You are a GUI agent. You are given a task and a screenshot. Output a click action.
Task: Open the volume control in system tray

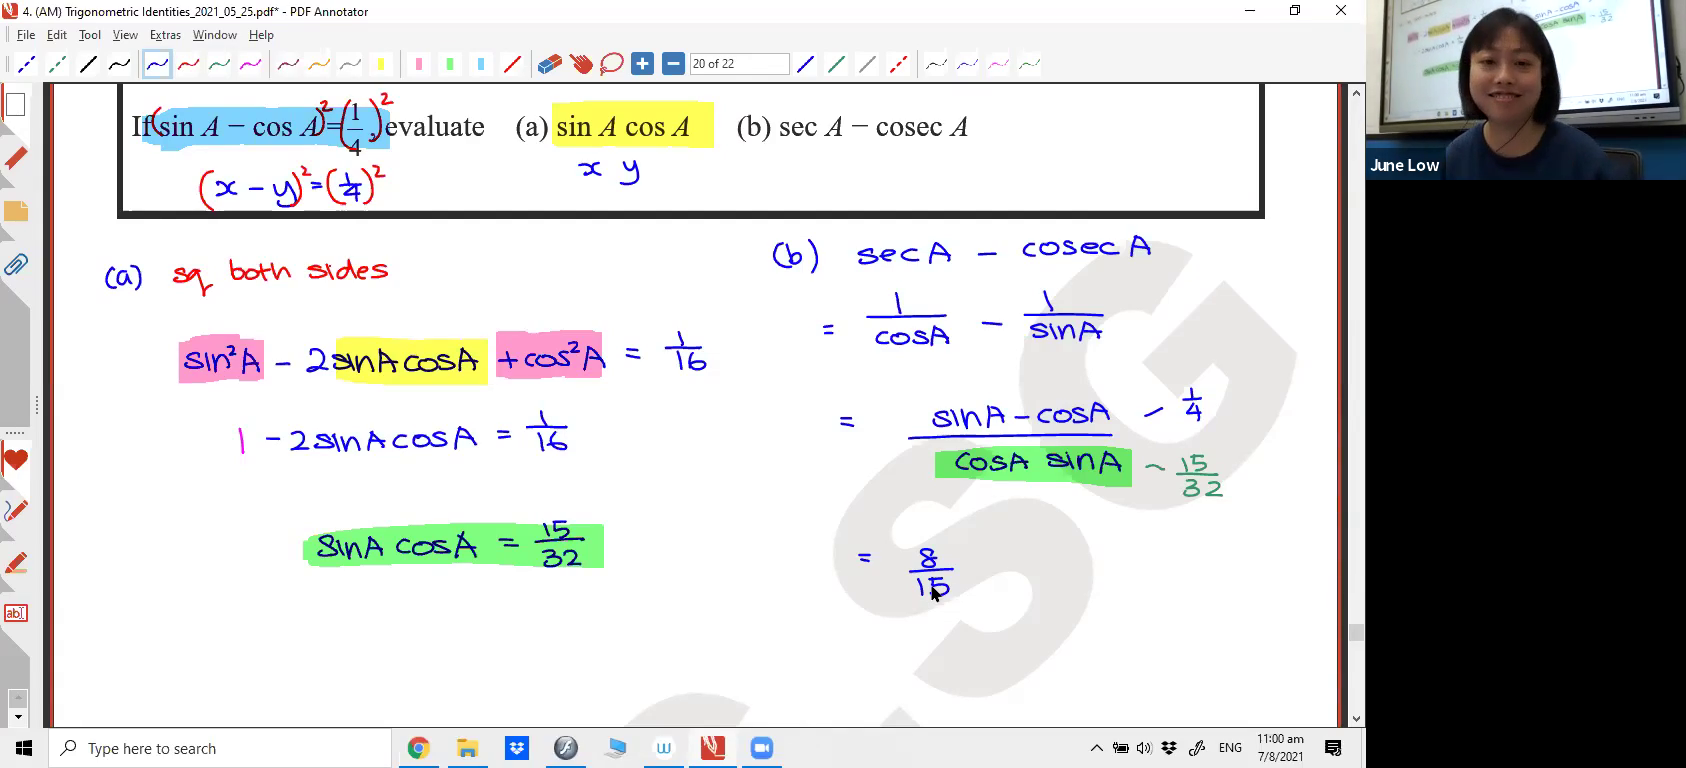pyautogui.click(x=1144, y=748)
